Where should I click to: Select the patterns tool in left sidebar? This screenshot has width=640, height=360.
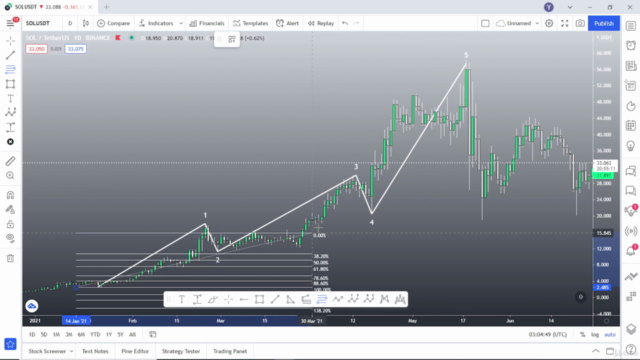point(10,113)
